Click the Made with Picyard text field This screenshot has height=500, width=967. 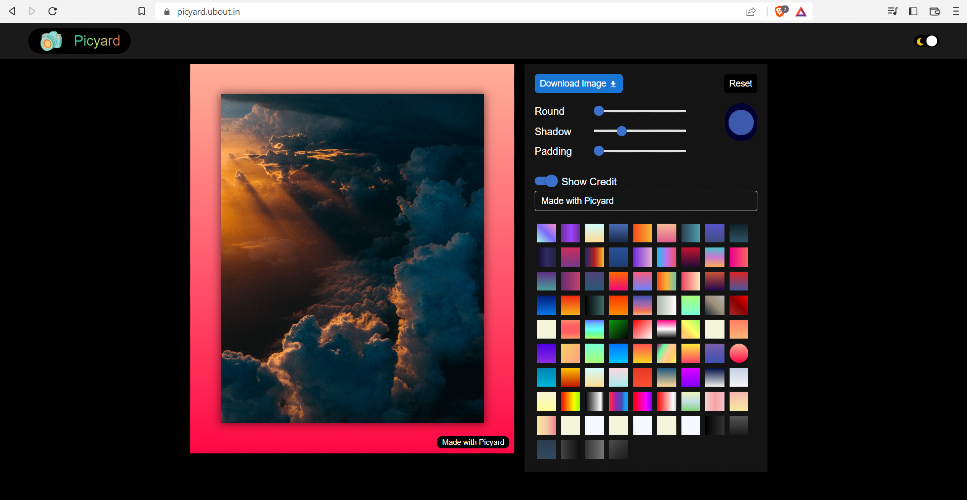[x=646, y=201]
